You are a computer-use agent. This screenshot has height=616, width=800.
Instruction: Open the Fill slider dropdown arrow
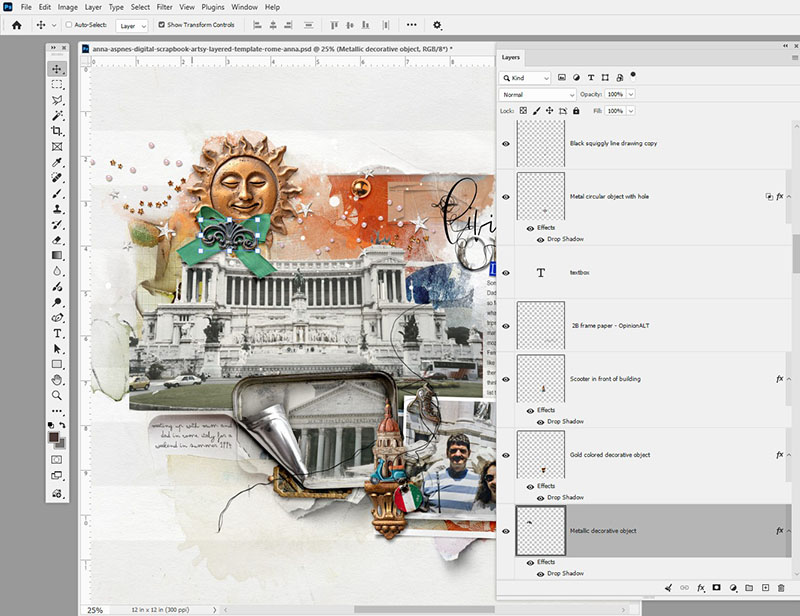pyautogui.click(x=631, y=111)
